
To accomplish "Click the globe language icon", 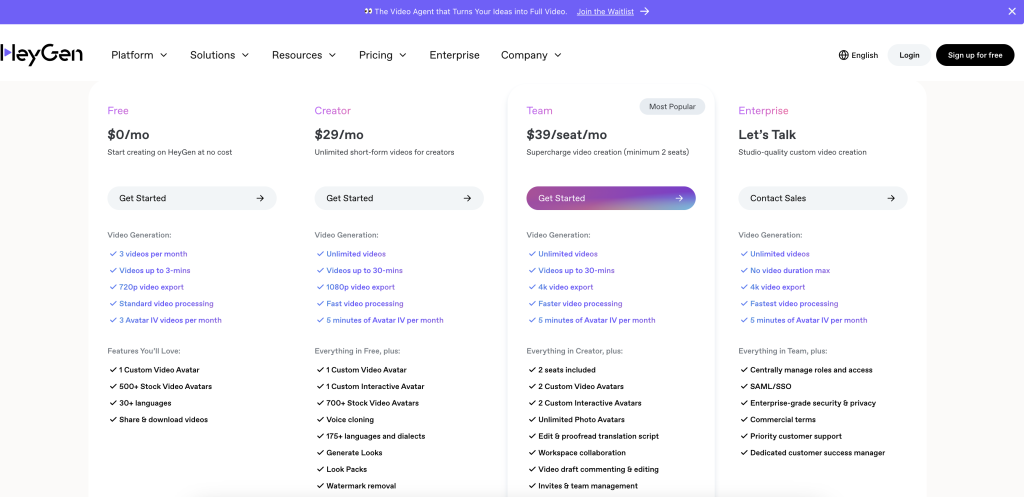I will pyautogui.click(x=843, y=56).
